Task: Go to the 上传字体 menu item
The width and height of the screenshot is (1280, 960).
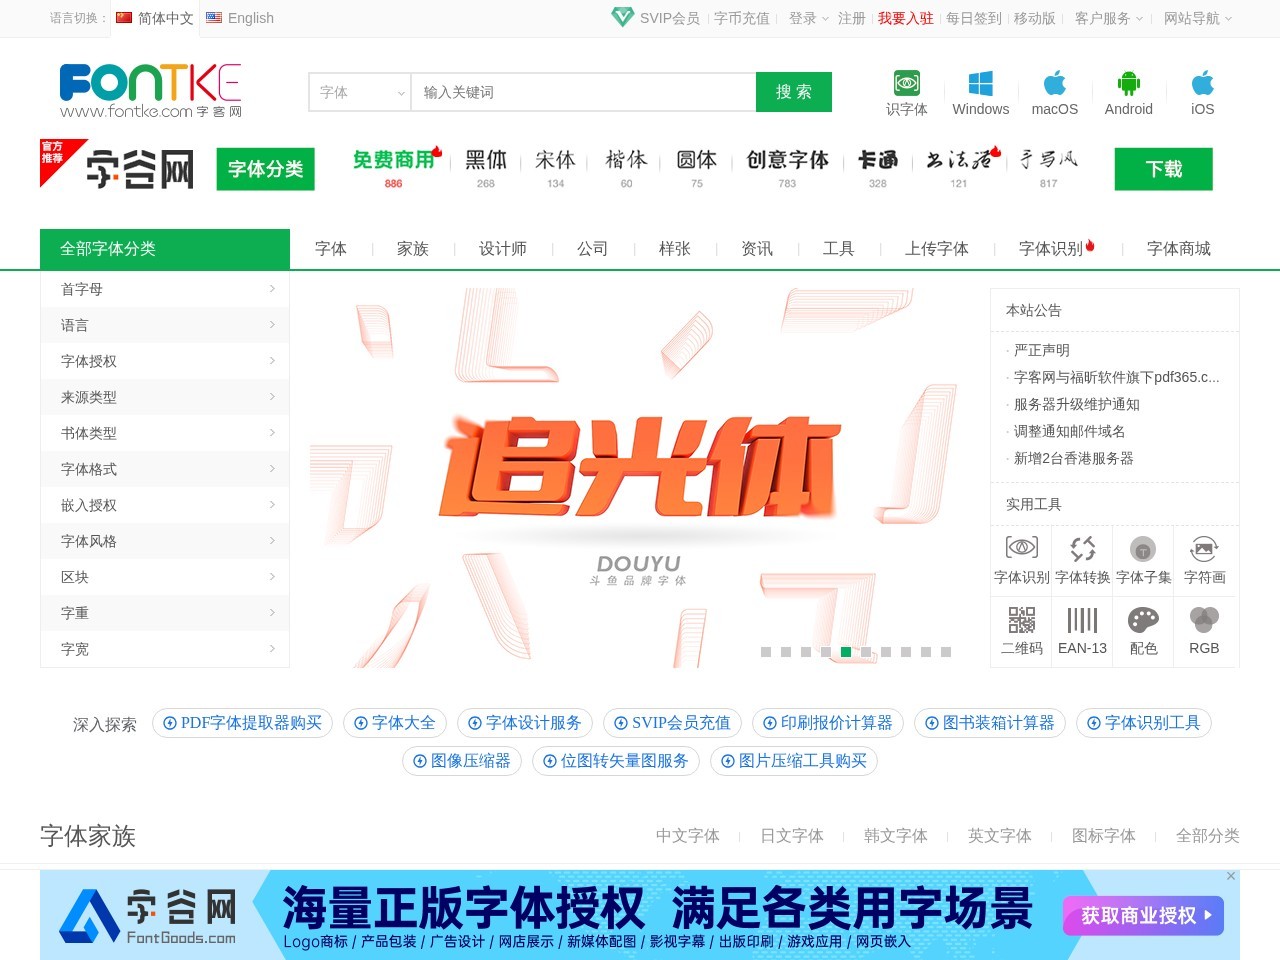Action: pos(937,249)
